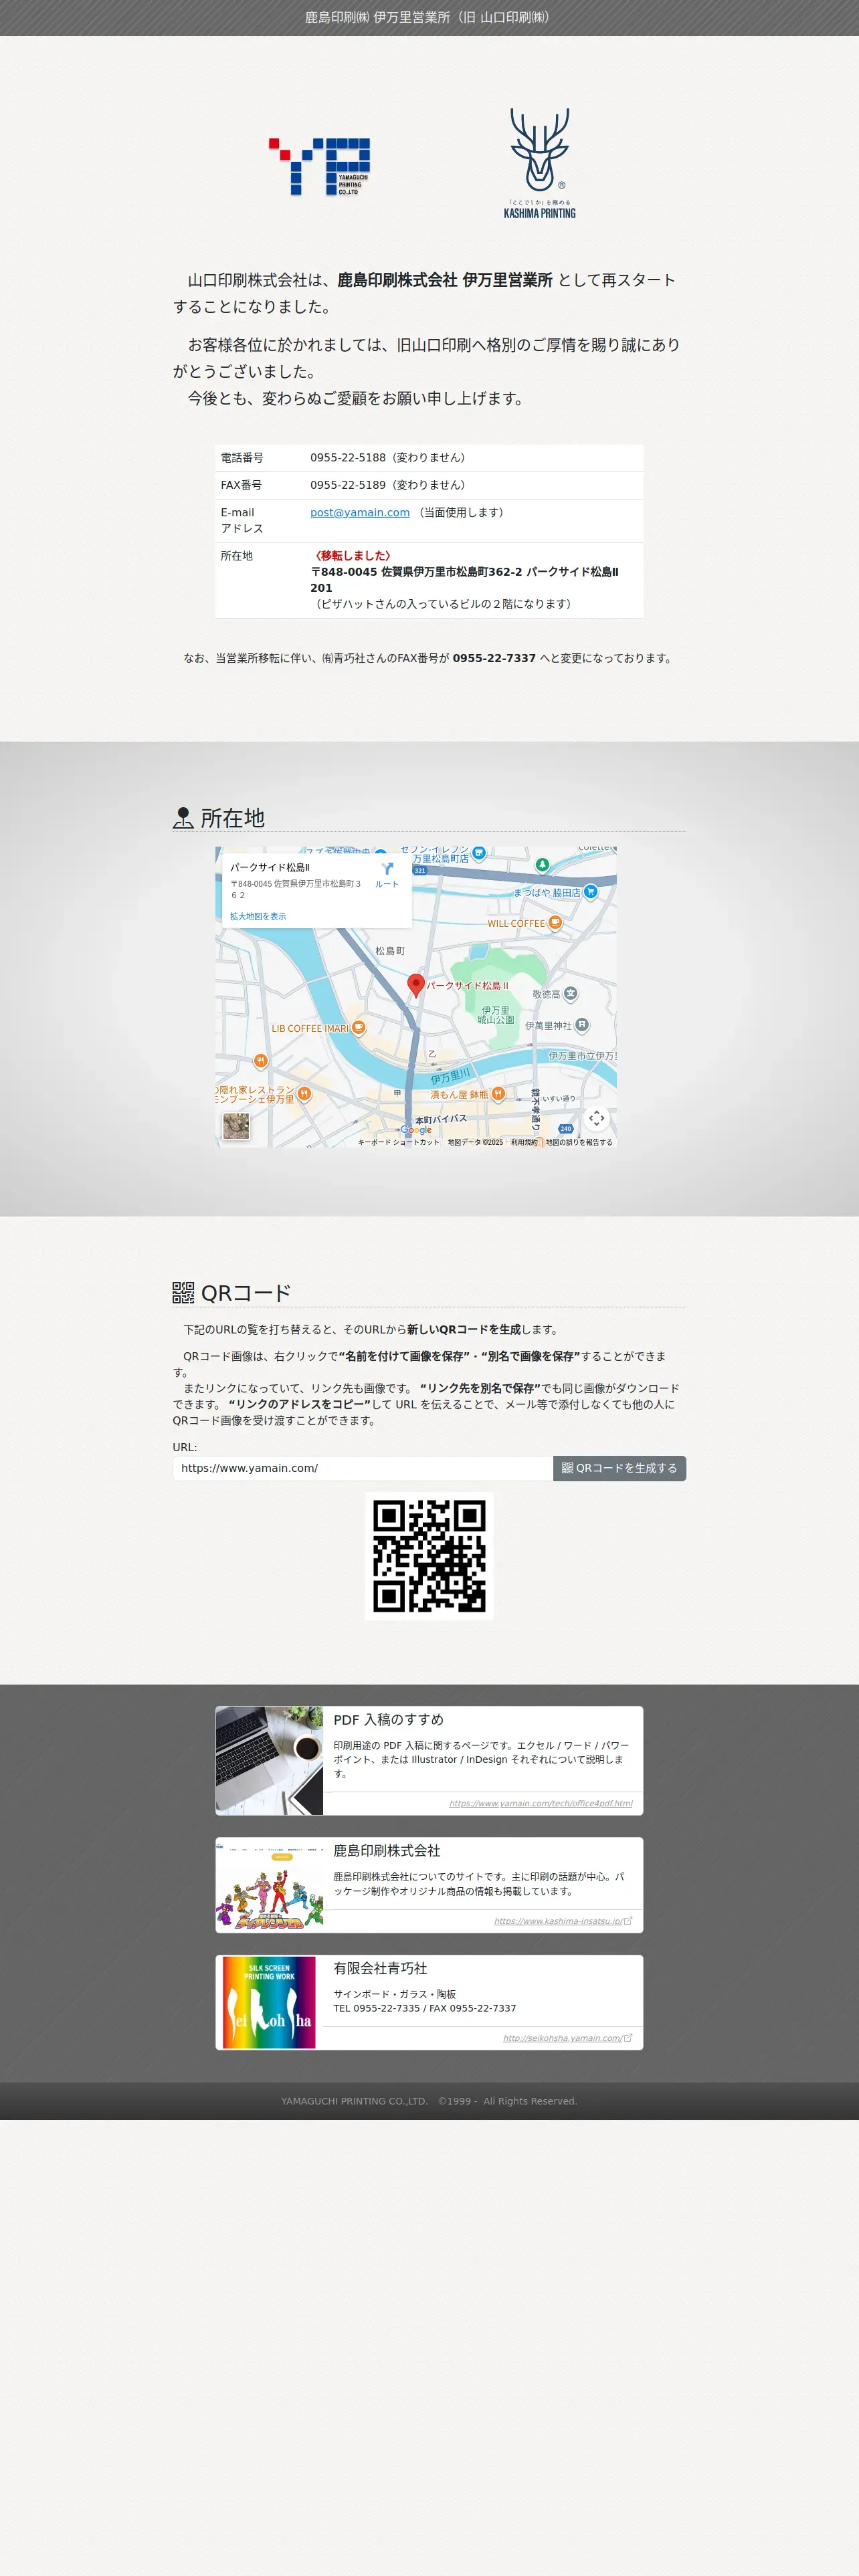
Task: Click WILL COFFEE cafe marker on map
Action: pyautogui.click(x=555, y=923)
